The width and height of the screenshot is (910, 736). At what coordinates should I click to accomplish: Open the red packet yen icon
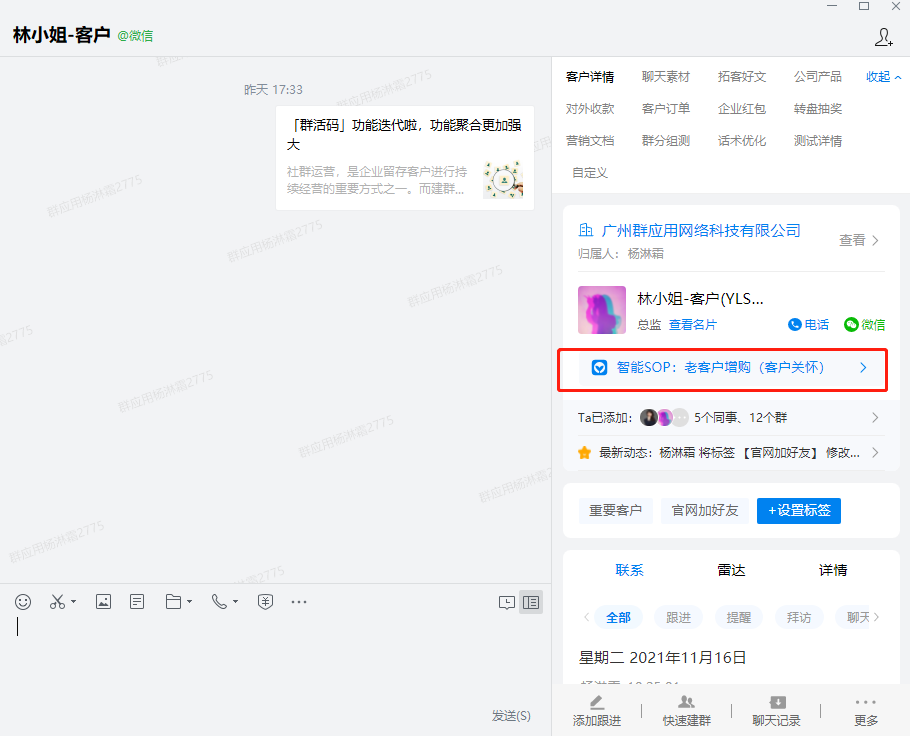click(x=265, y=601)
